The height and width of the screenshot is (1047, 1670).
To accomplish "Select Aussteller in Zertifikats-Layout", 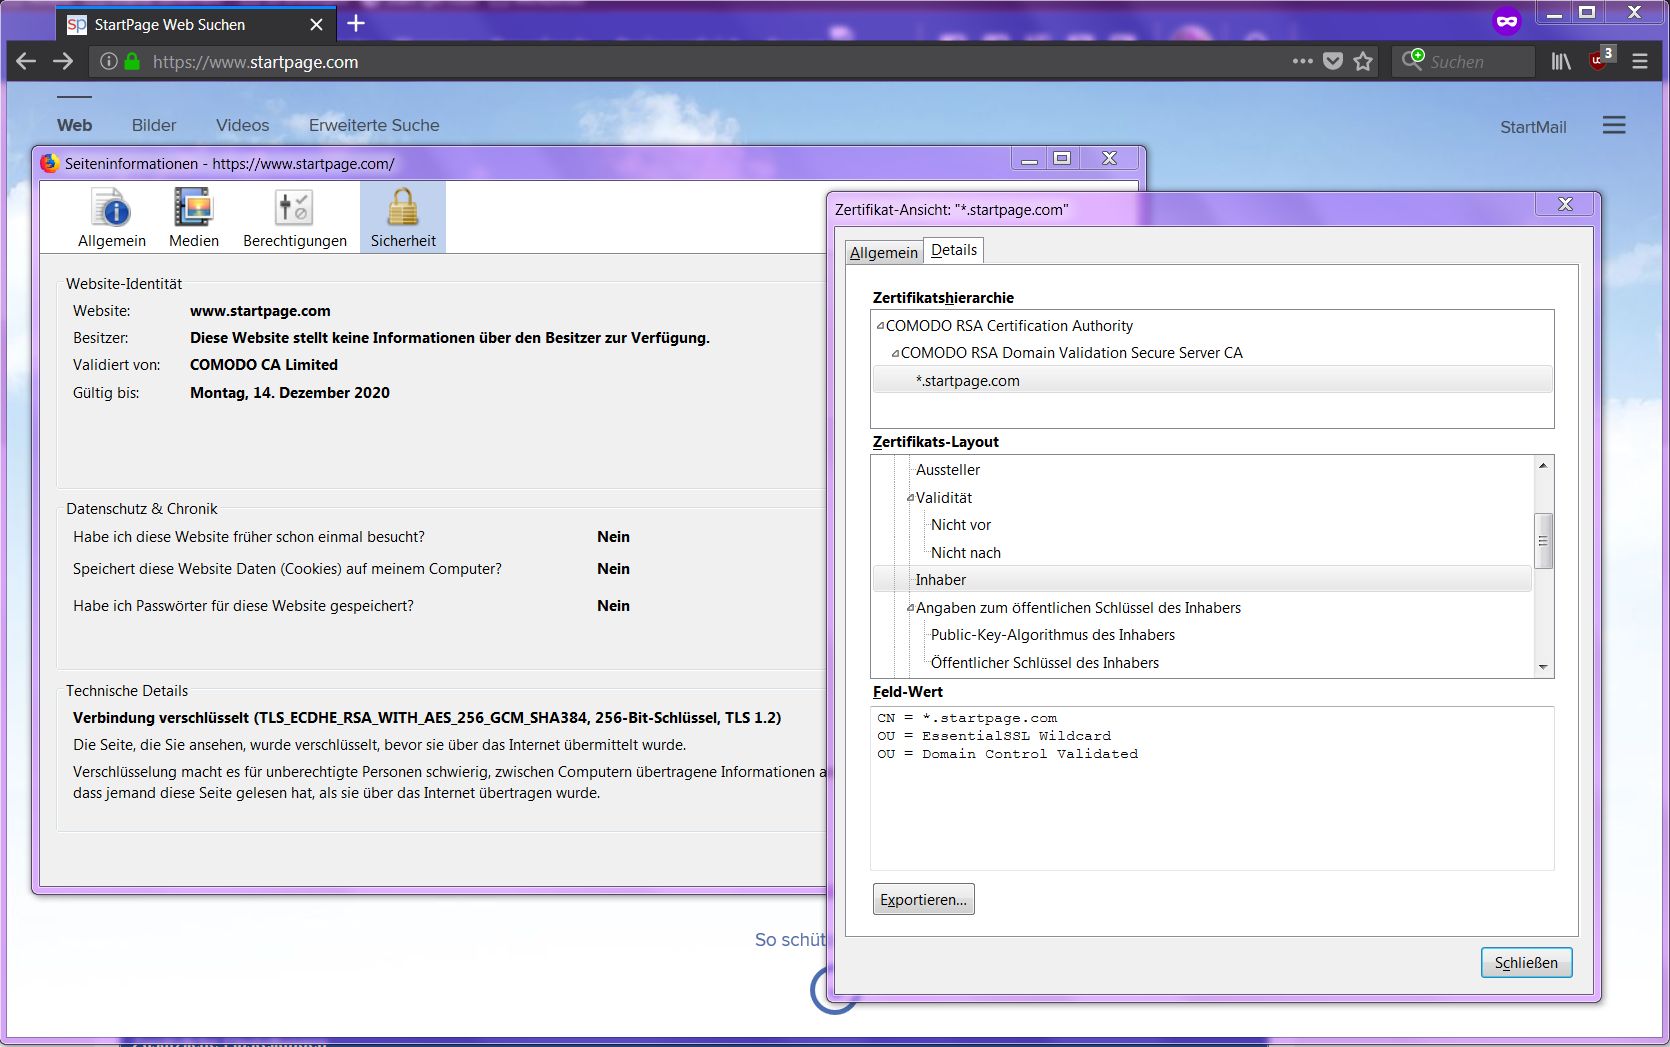I will (x=948, y=470).
